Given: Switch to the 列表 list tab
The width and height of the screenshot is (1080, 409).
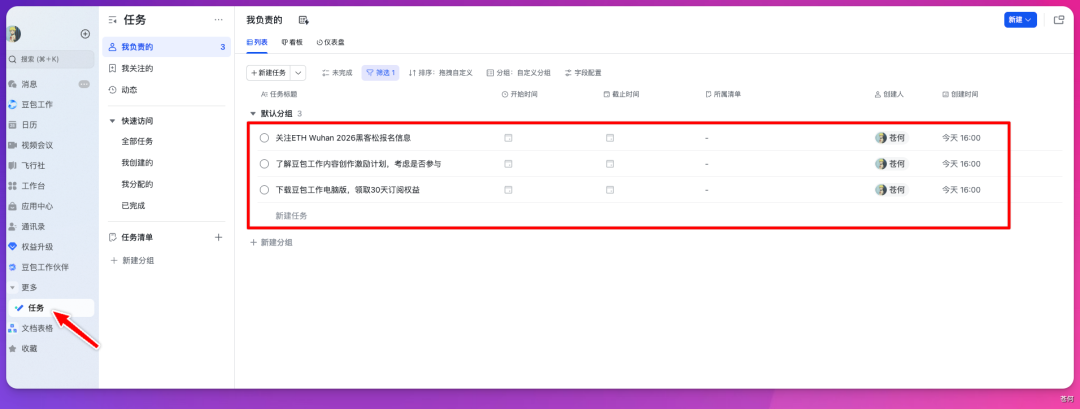Looking at the screenshot, I should (257, 42).
